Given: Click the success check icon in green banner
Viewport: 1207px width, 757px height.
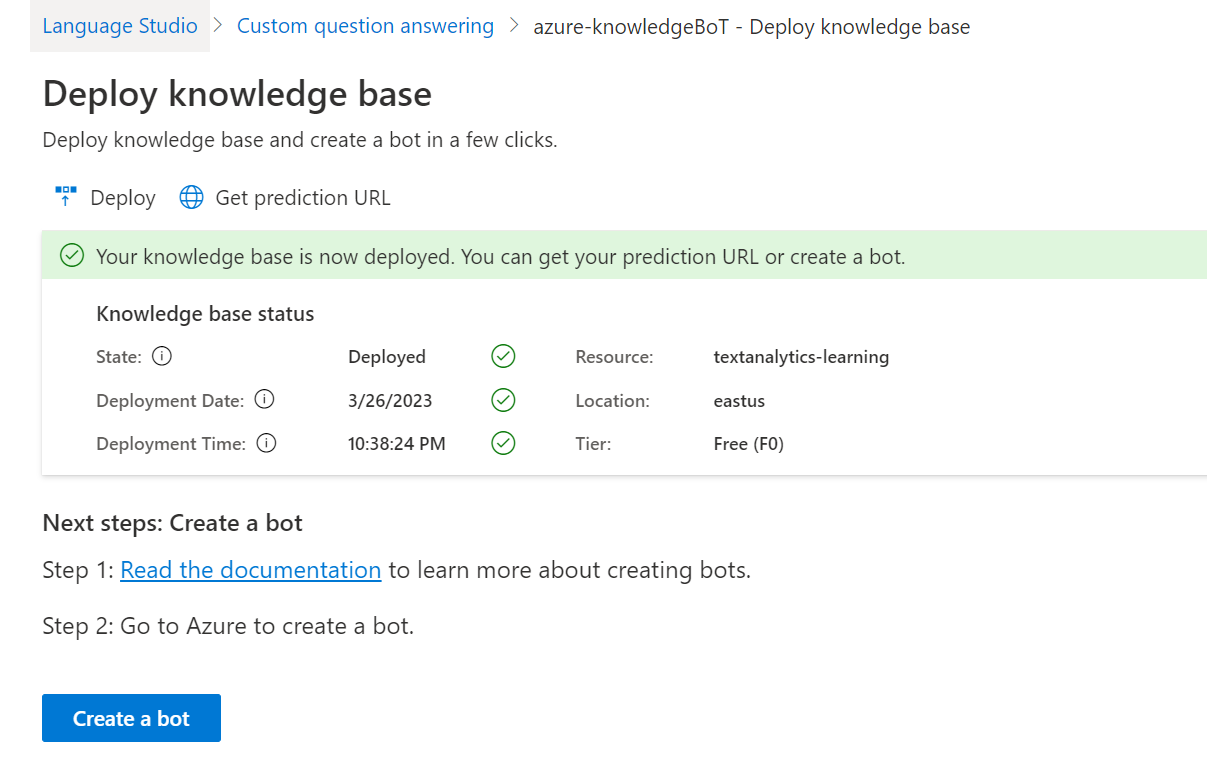Looking at the screenshot, I should 72,257.
